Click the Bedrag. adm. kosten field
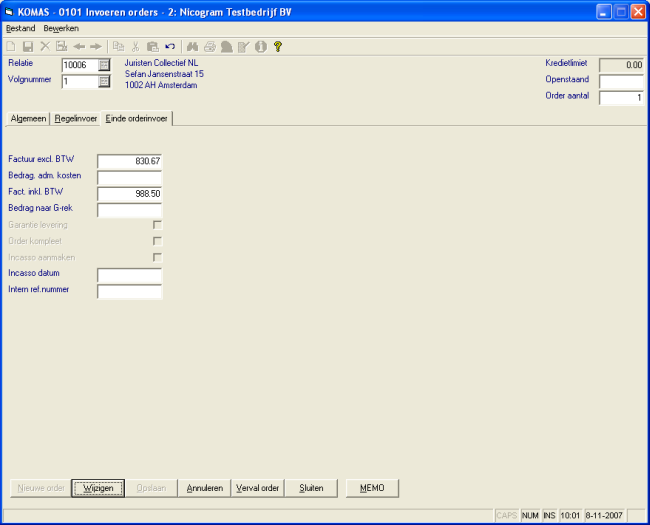This screenshot has height=525, width=650. click(x=129, y=177)
